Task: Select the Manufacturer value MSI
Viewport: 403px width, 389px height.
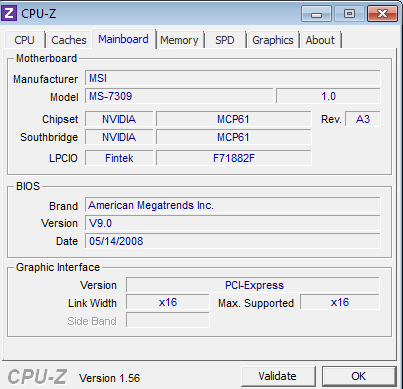Action: click(232, 78)
